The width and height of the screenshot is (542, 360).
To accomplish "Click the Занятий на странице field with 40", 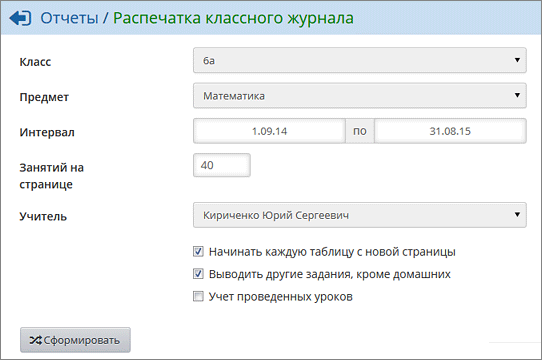I will coord(222,165).
